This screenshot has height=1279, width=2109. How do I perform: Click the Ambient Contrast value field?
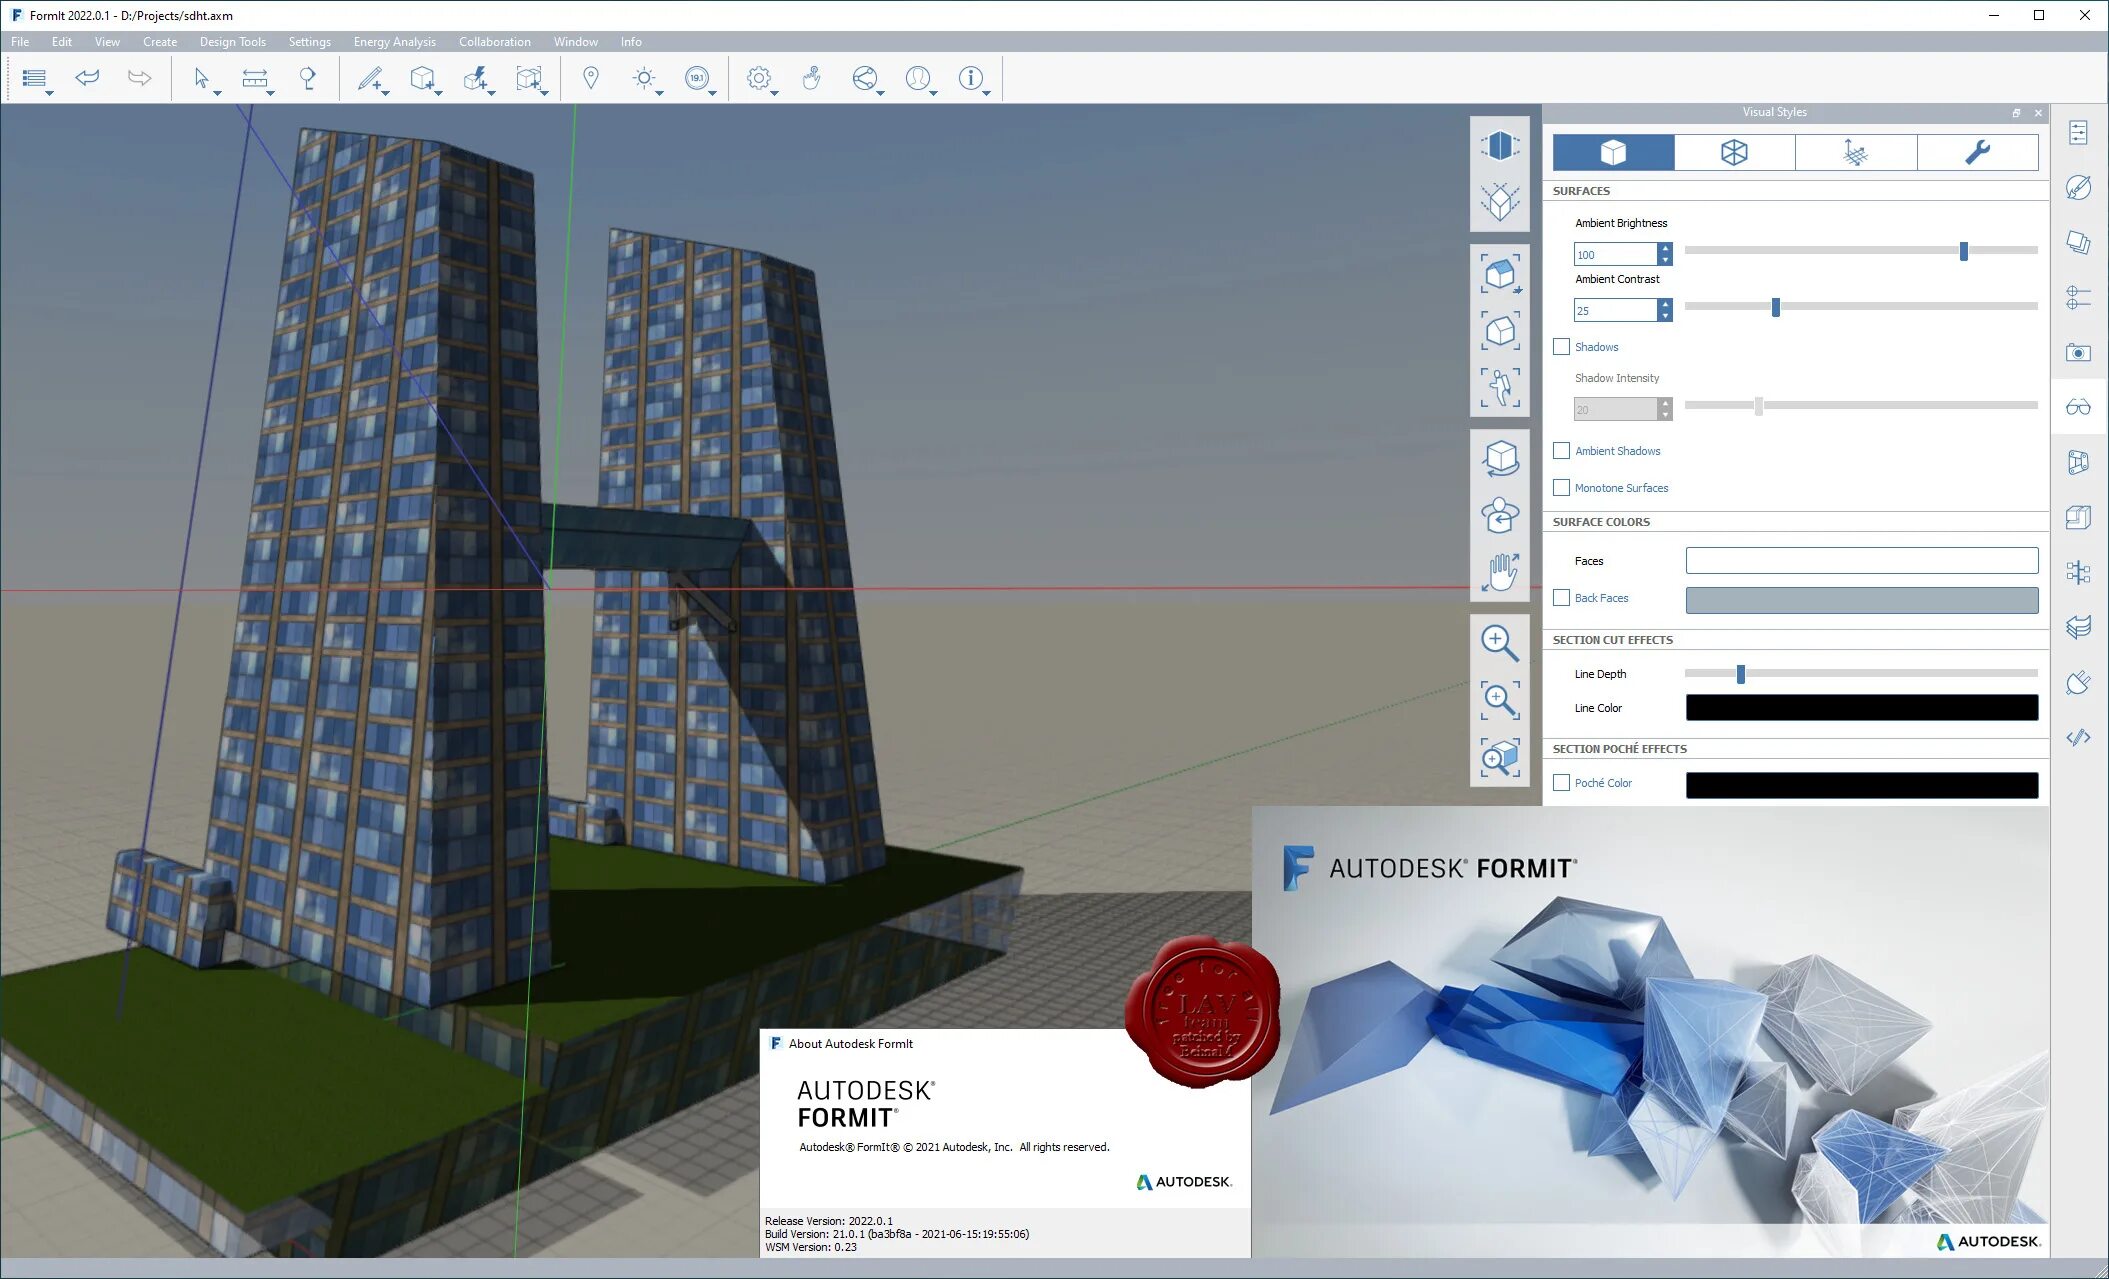tap(1614, 311)
